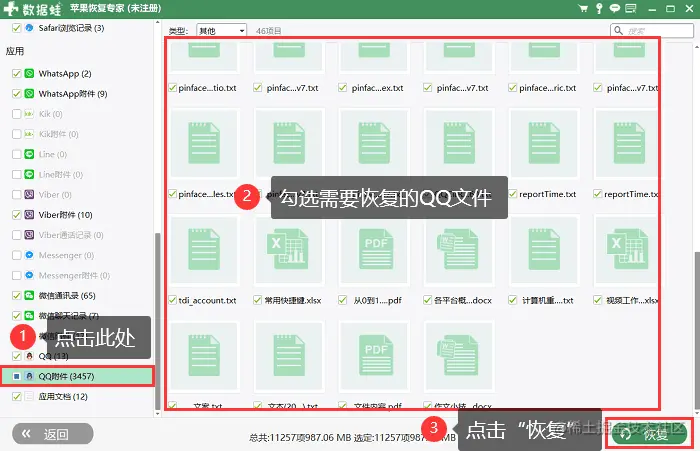Click the Safari browsing history icon

tap(29, 28)
